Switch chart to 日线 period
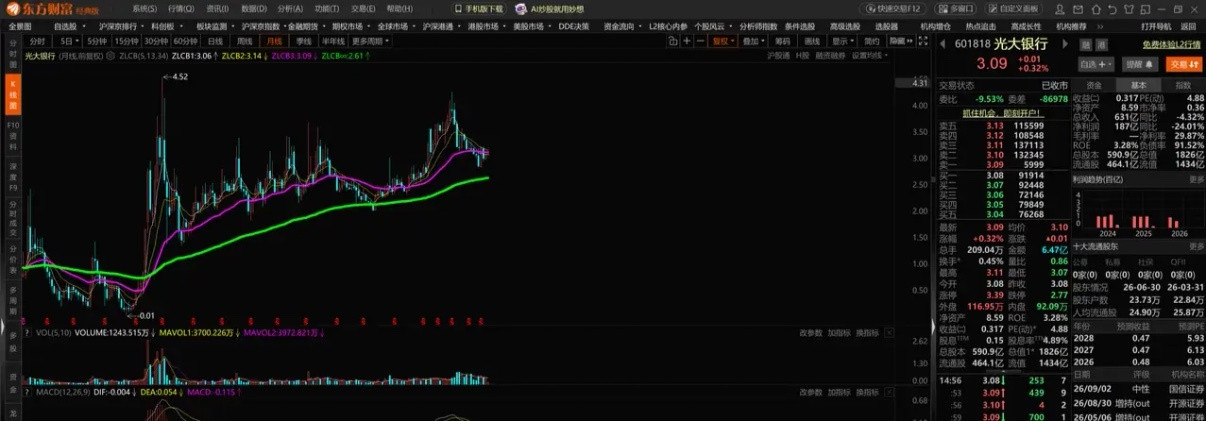The width and height of the screenshot is (1206, 421). (x=215, y=41)
